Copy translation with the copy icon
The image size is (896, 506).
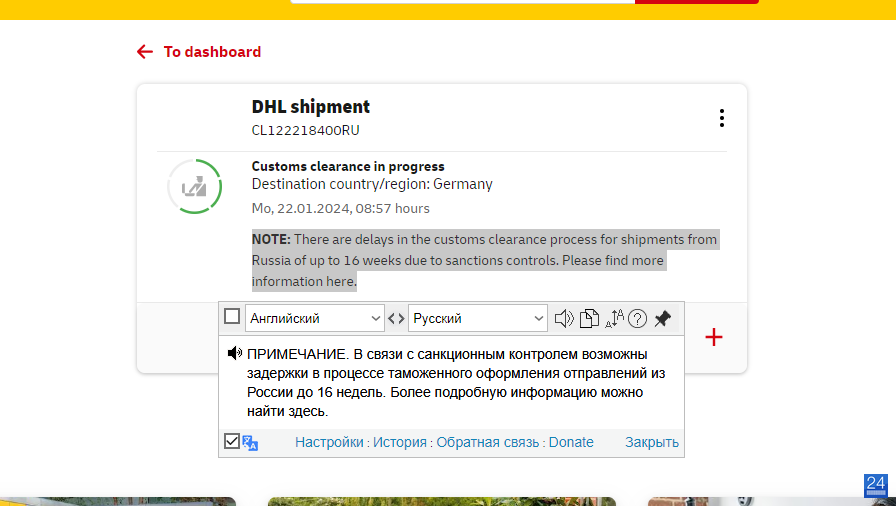(589, 318)
